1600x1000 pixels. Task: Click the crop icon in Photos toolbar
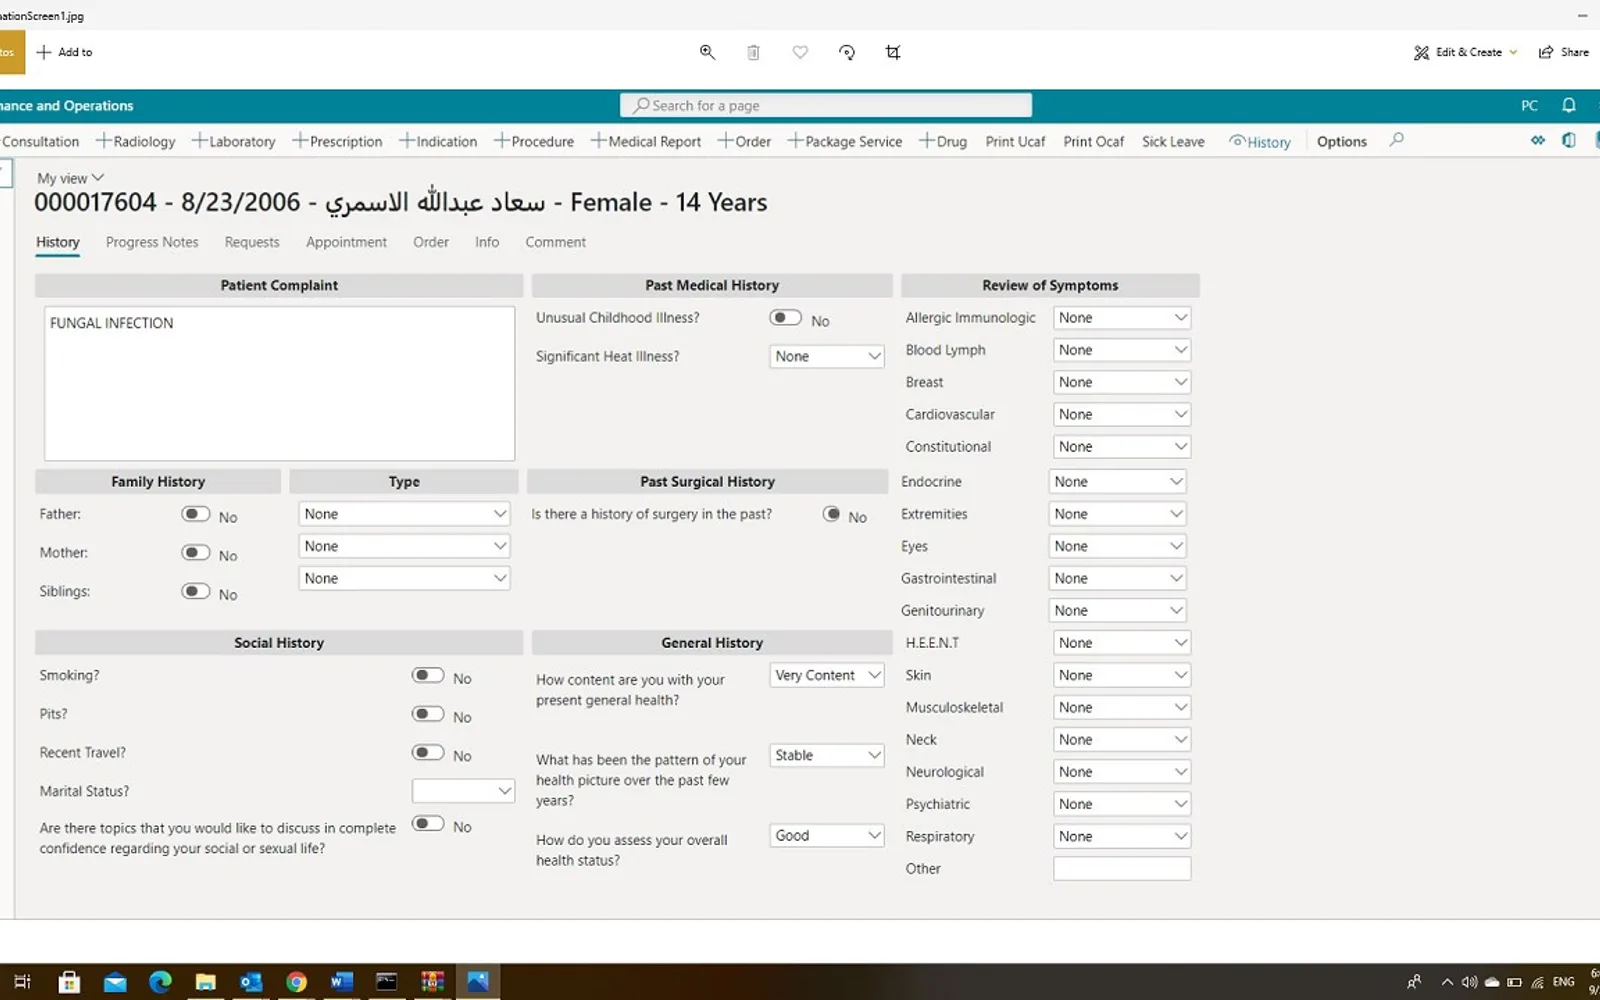coord(893,52)
